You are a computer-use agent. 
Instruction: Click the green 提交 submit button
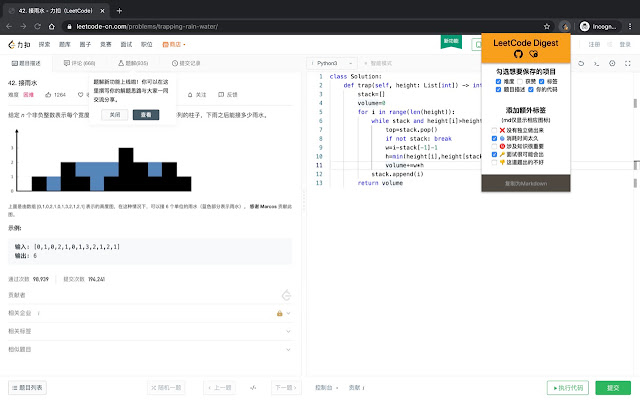(x=613, y=388)
